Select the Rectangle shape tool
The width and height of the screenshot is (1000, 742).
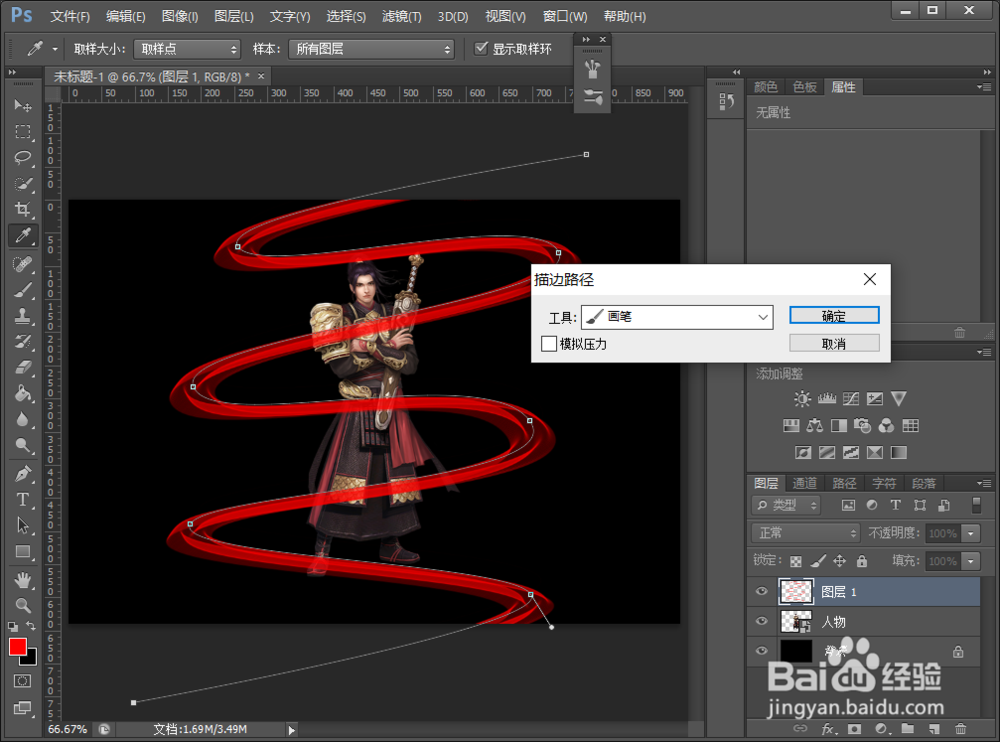tap(23, 551)
